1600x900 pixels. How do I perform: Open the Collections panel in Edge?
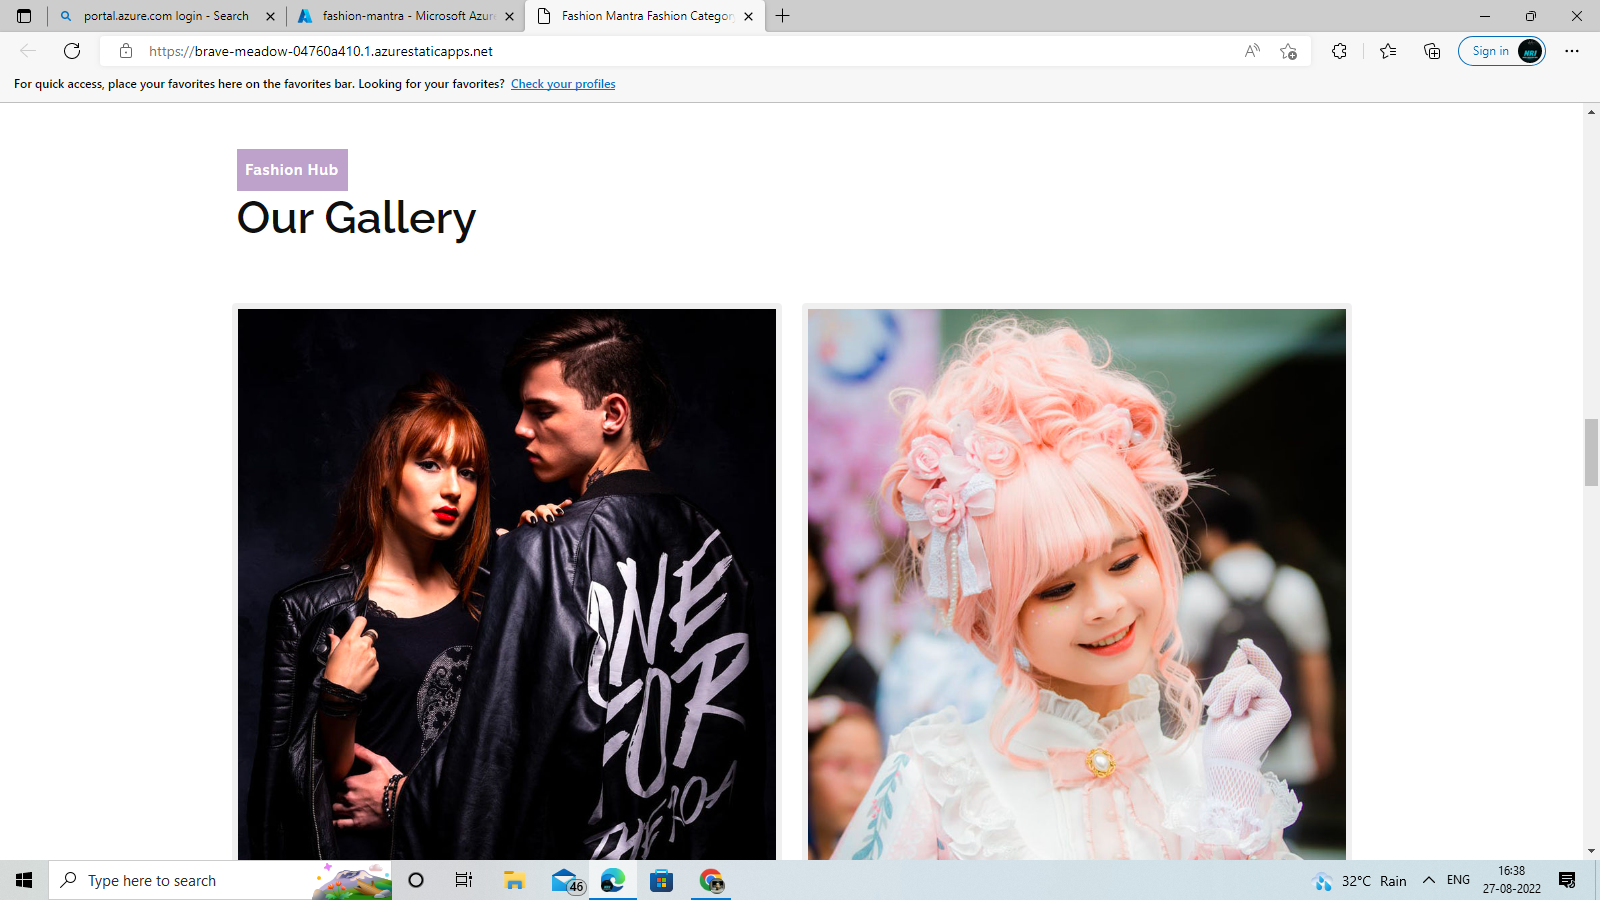[1432, 51]
